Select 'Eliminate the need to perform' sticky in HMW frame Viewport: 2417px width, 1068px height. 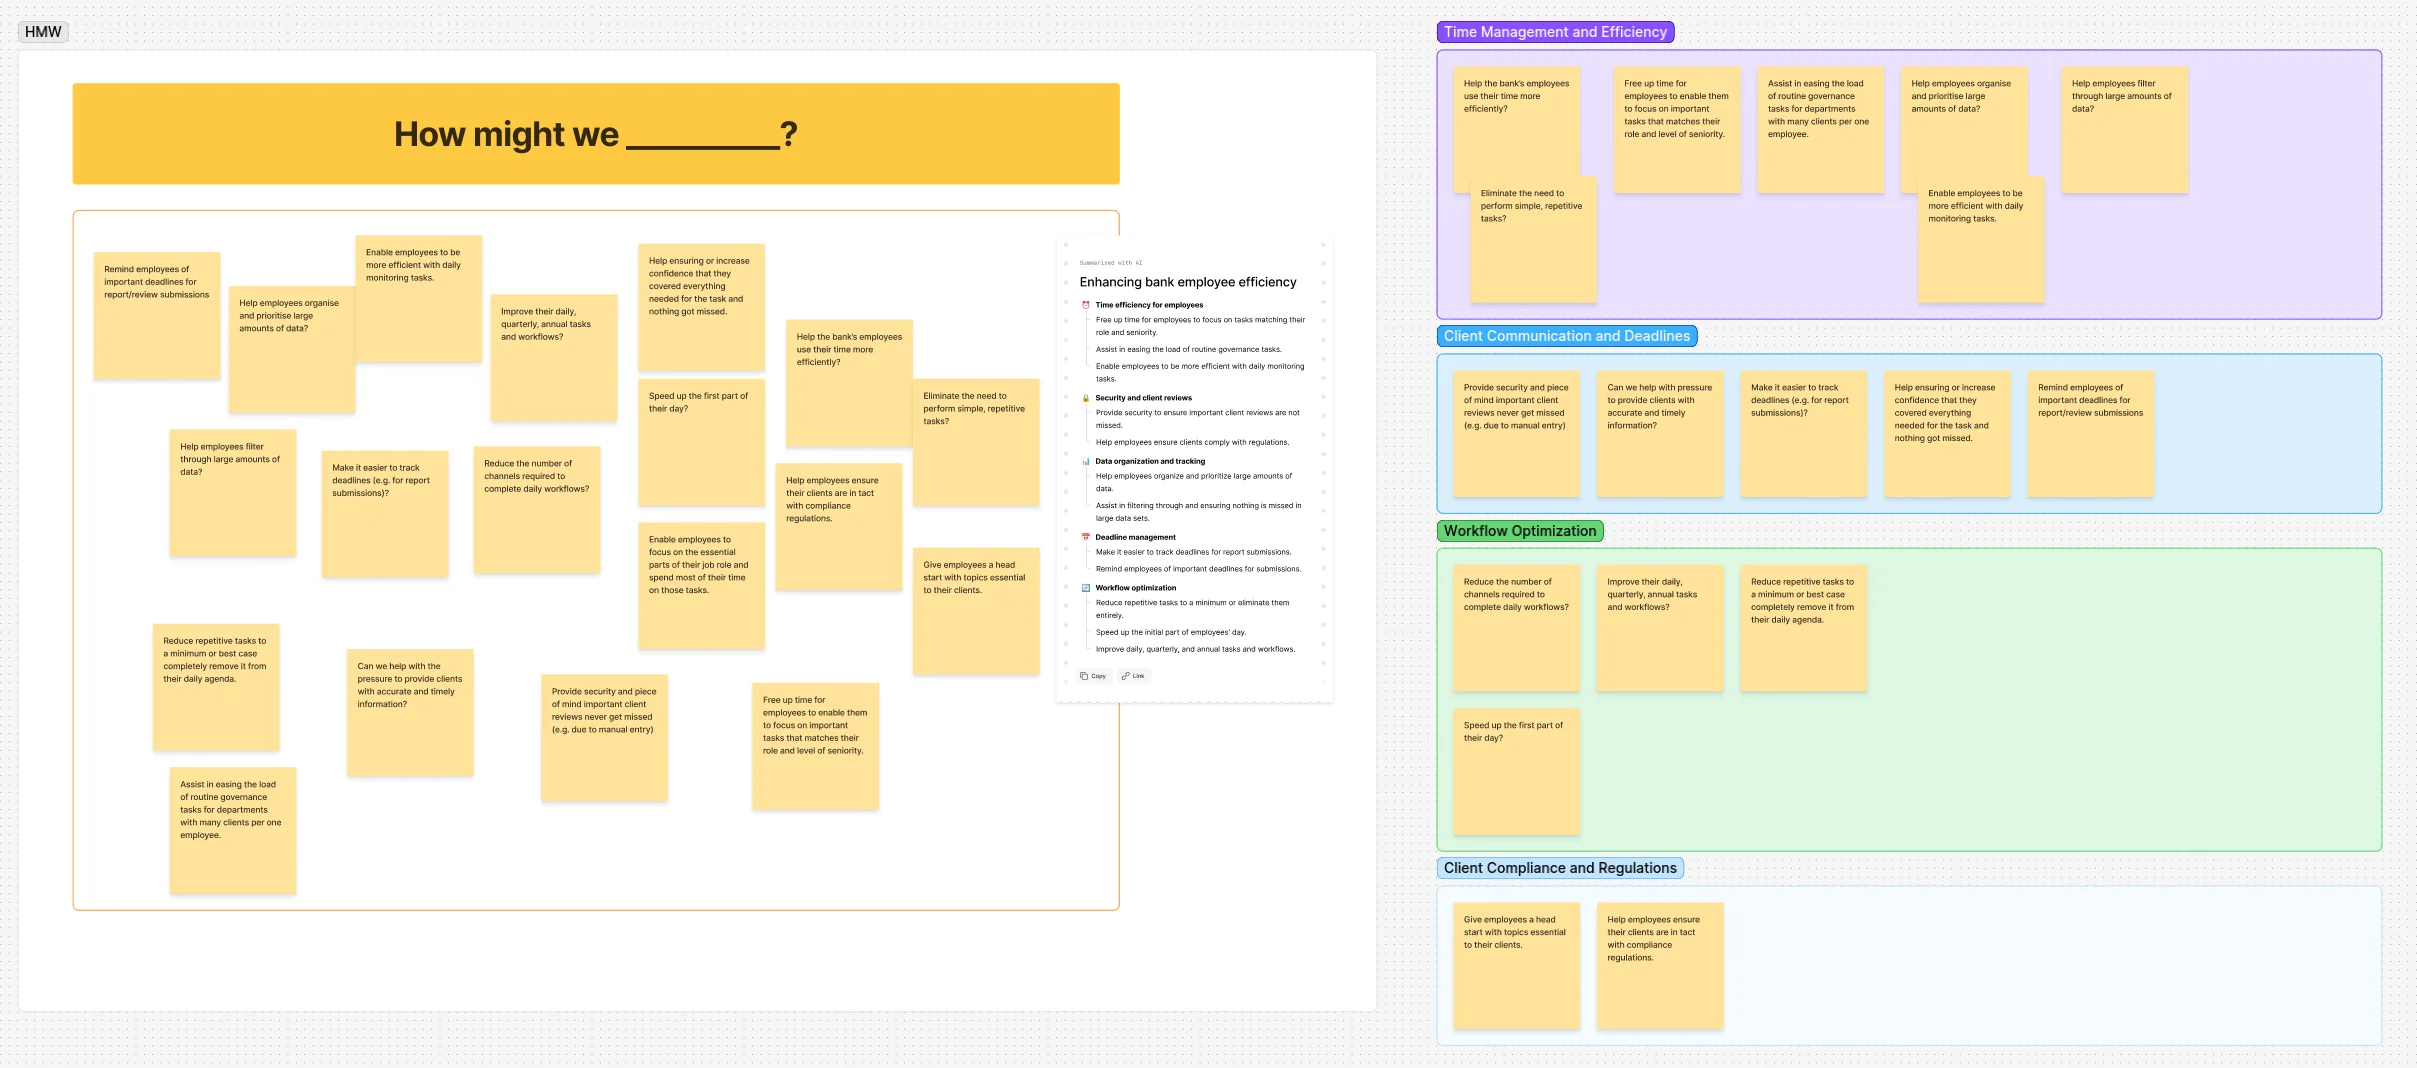[x=976, y=442]
